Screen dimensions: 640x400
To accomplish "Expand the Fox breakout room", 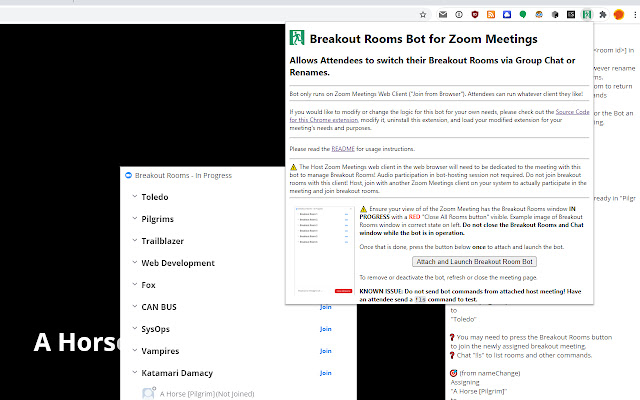I will (135, 284).
